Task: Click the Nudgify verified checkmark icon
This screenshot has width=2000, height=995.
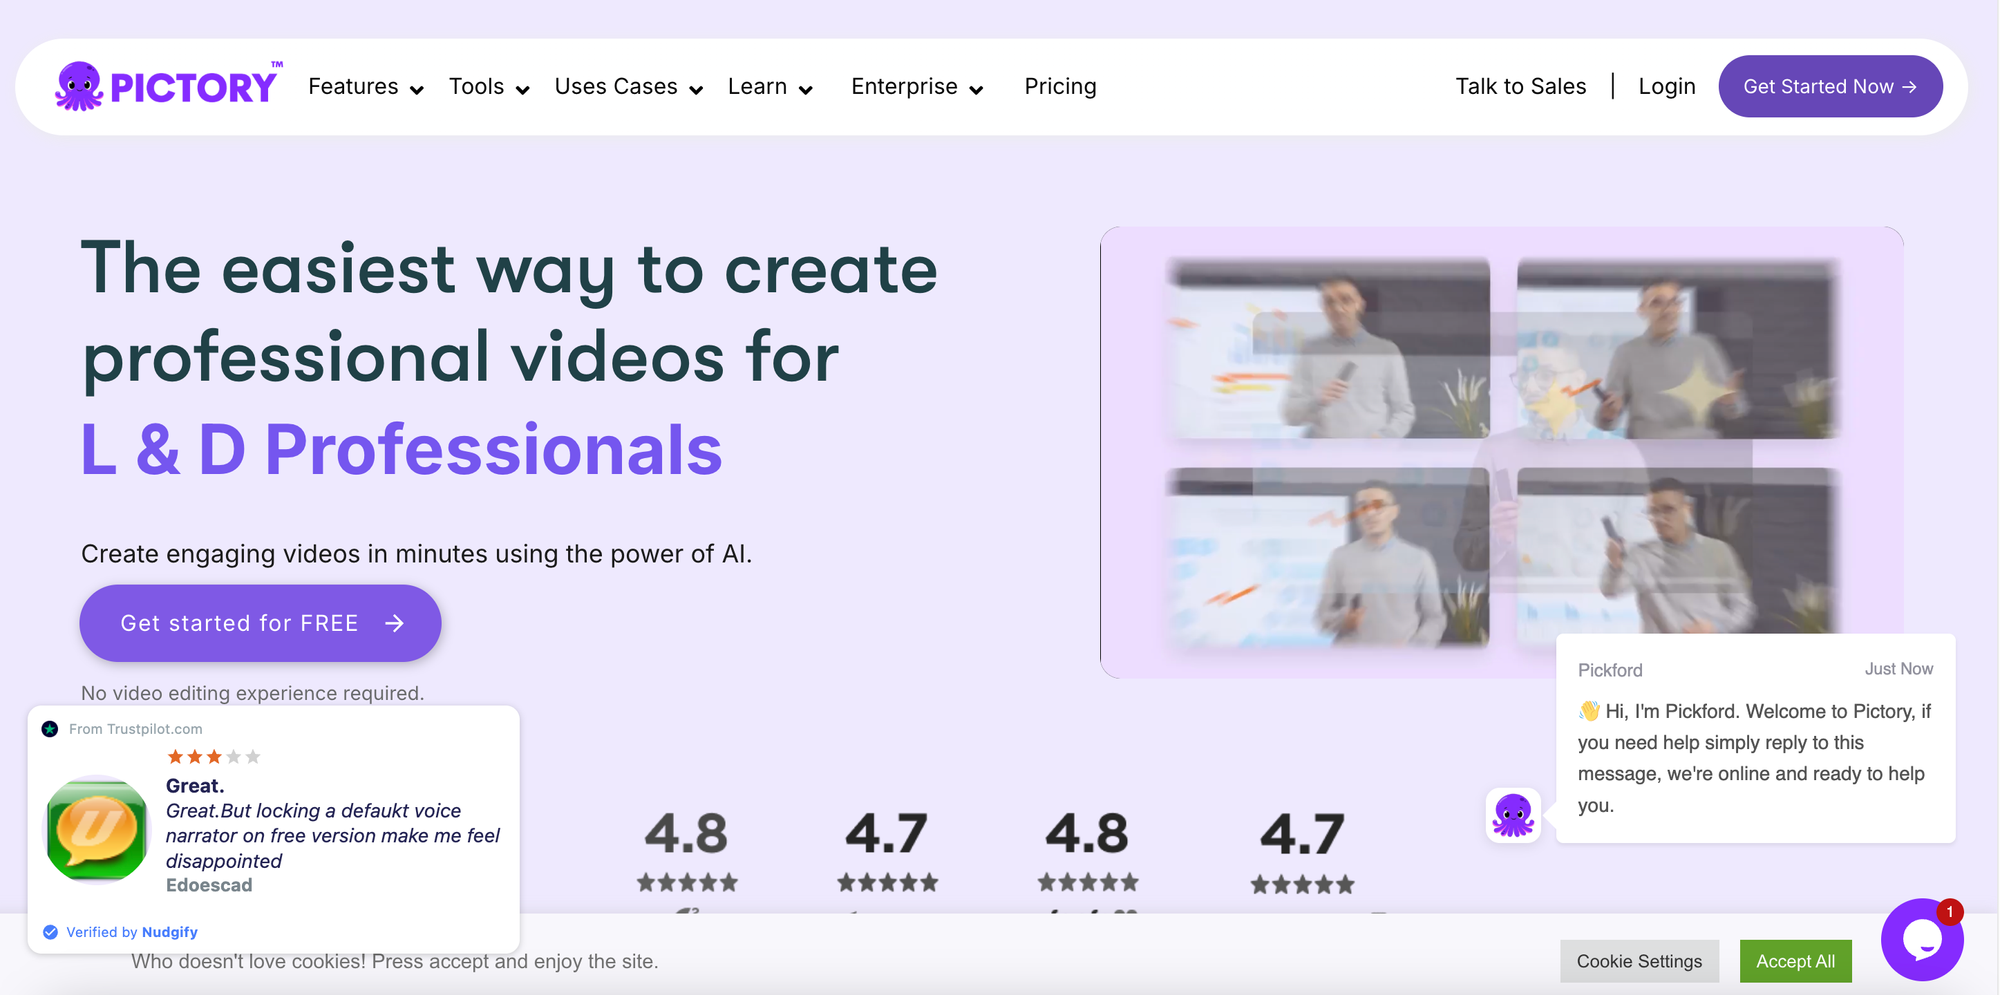Action: [x=50, y=932]
